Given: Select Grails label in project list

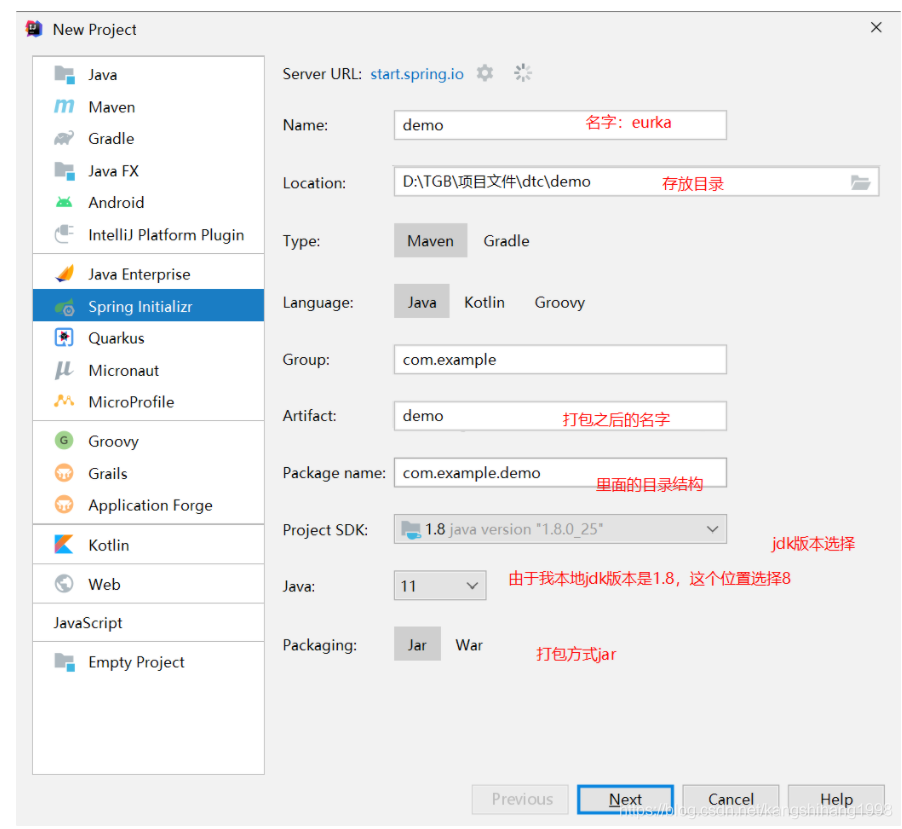Looking at the screenshot, I should [x=108, y=473].
